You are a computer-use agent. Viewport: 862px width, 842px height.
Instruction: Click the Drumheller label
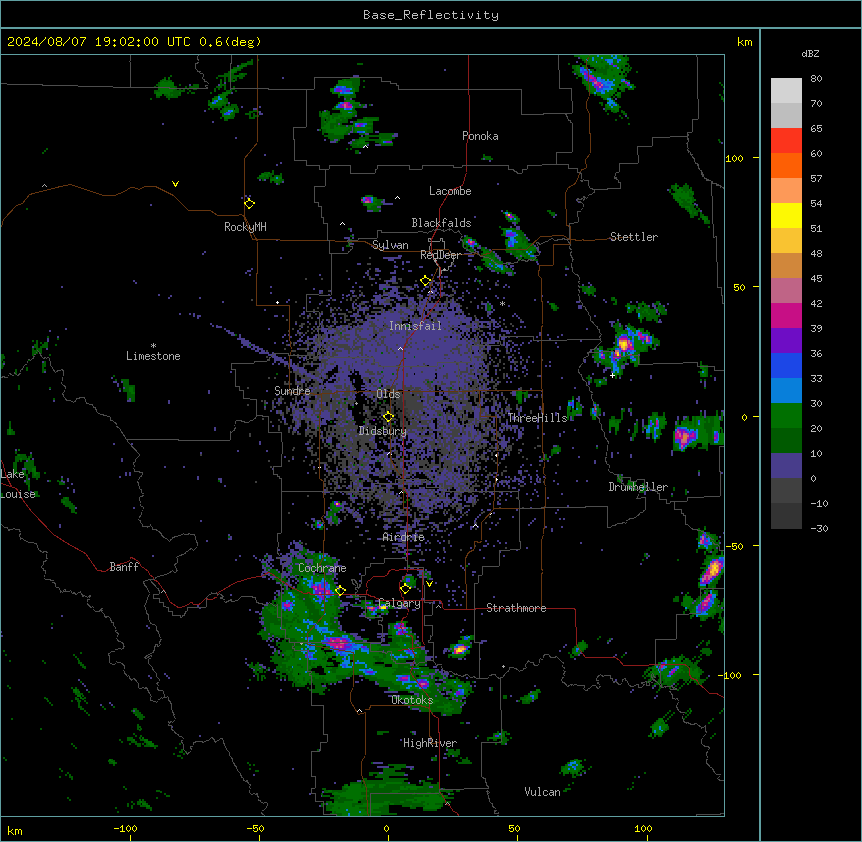(638, 487)
